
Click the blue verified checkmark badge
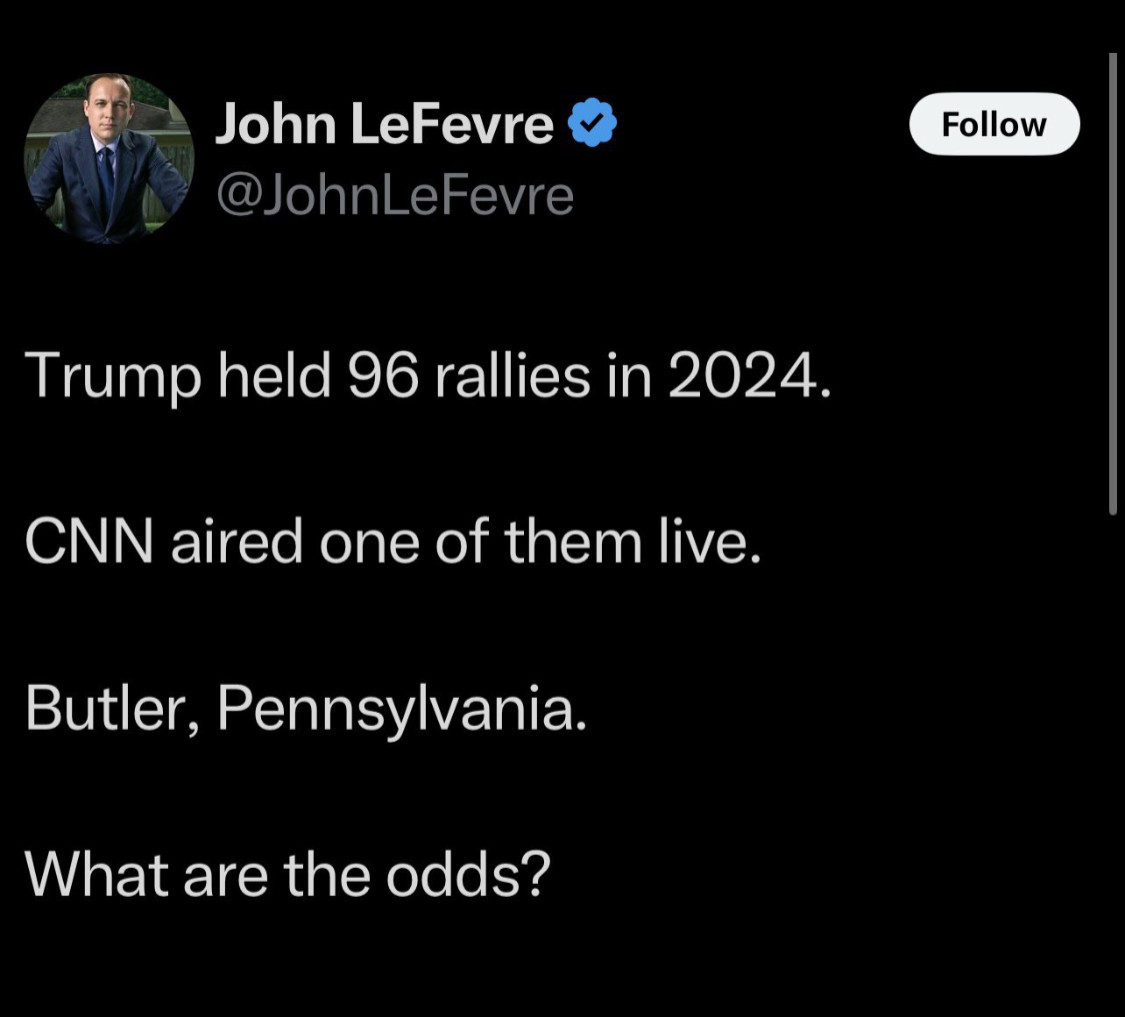pyautogui.click(x=592, y=124)
